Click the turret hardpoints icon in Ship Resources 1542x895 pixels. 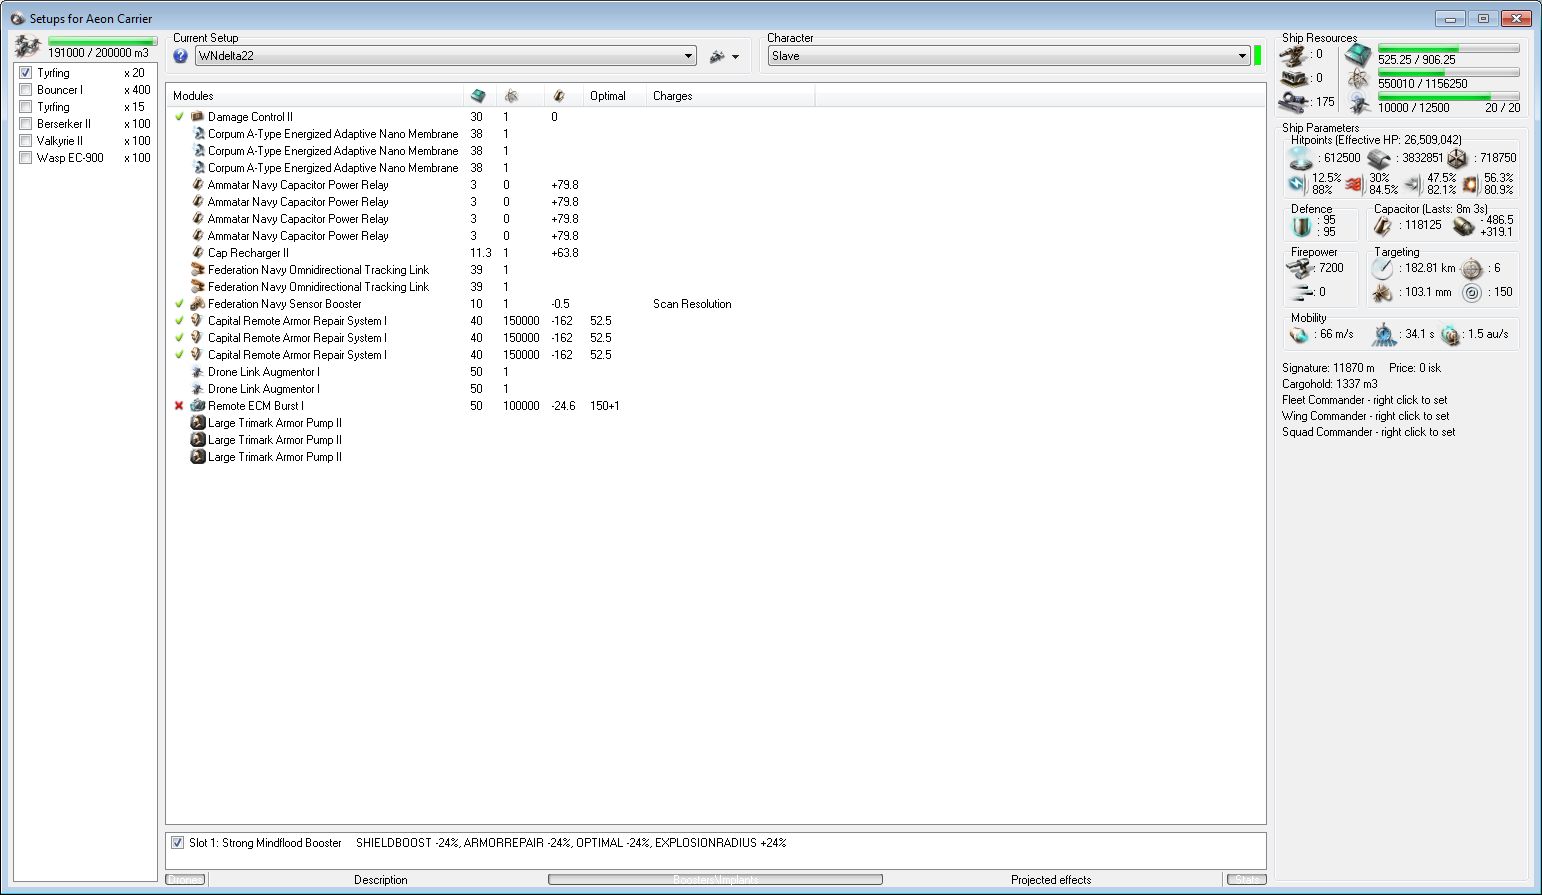(x=1295, y=55)
